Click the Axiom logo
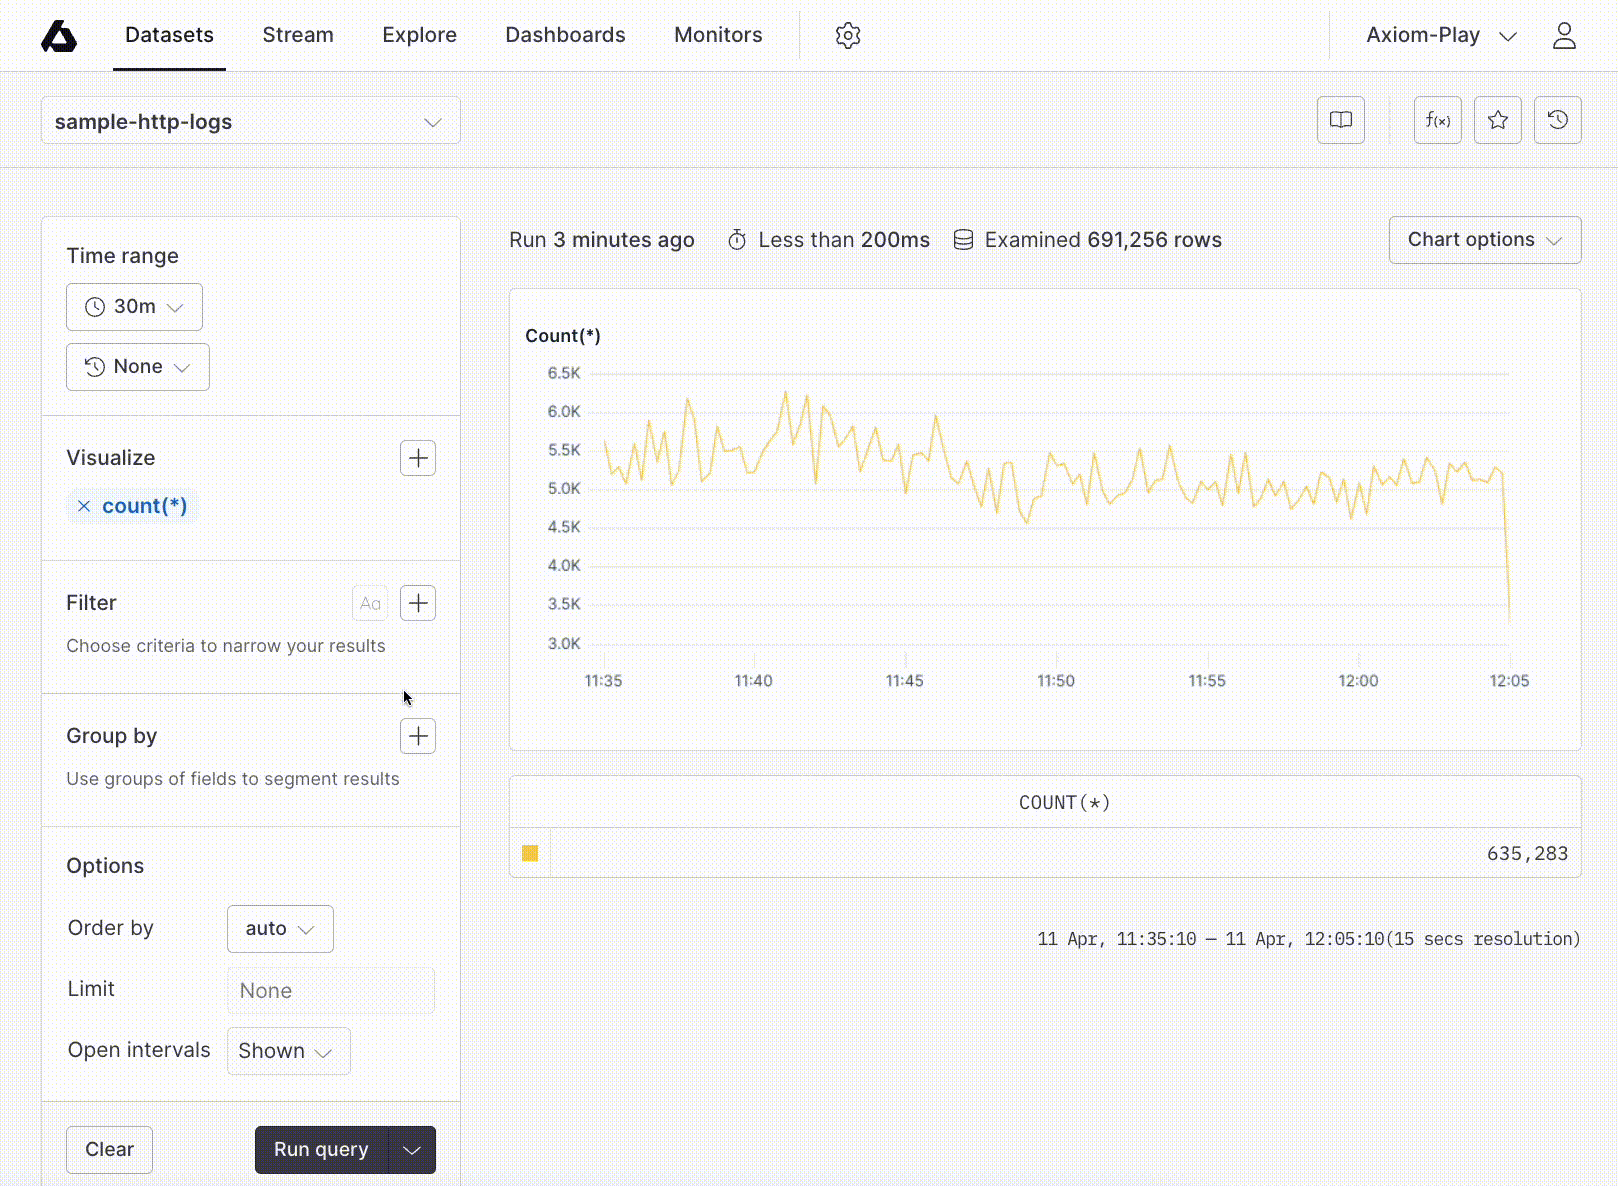Viewport: 1618px width, 1186px height. (x=60, y=35)
